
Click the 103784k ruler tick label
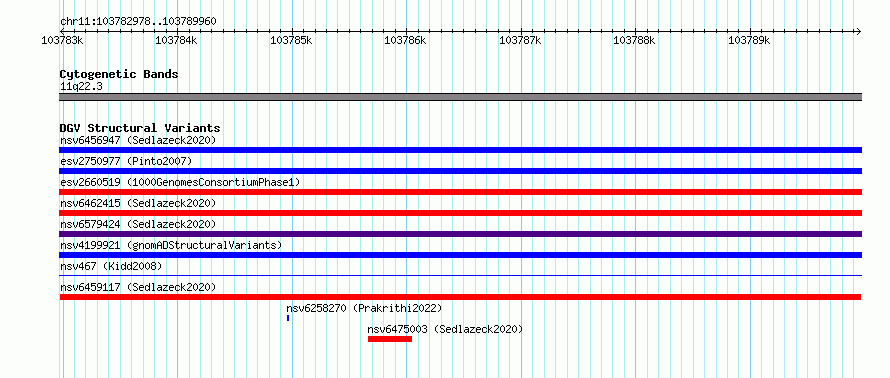[177, 40]
